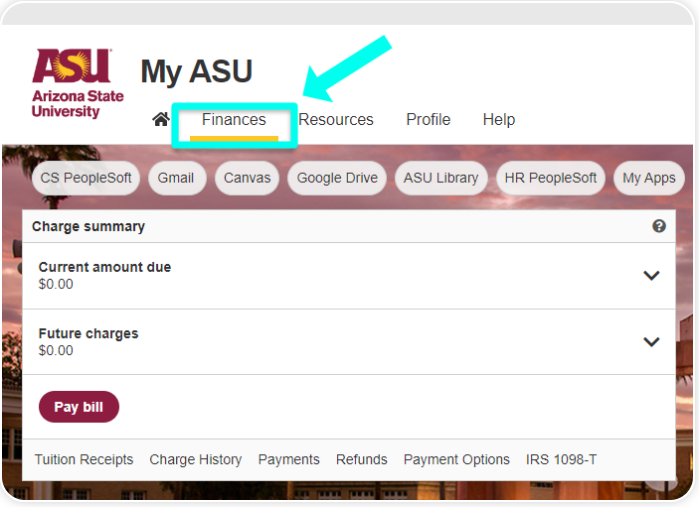Open the Finances tab
Image resolution: width=699 pixels, height=507 pixels.
click(x=234, y=120)
